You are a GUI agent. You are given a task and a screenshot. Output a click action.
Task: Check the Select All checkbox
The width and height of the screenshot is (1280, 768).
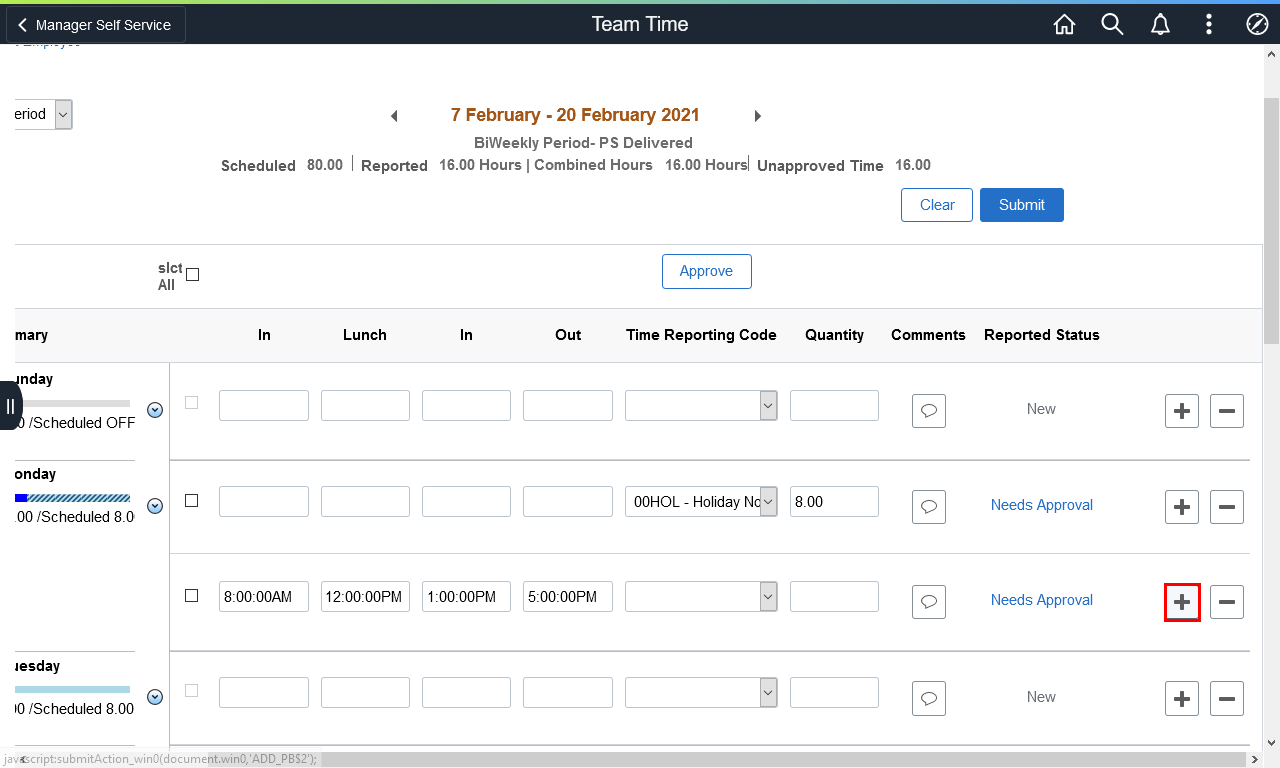[x=193, y=275]
